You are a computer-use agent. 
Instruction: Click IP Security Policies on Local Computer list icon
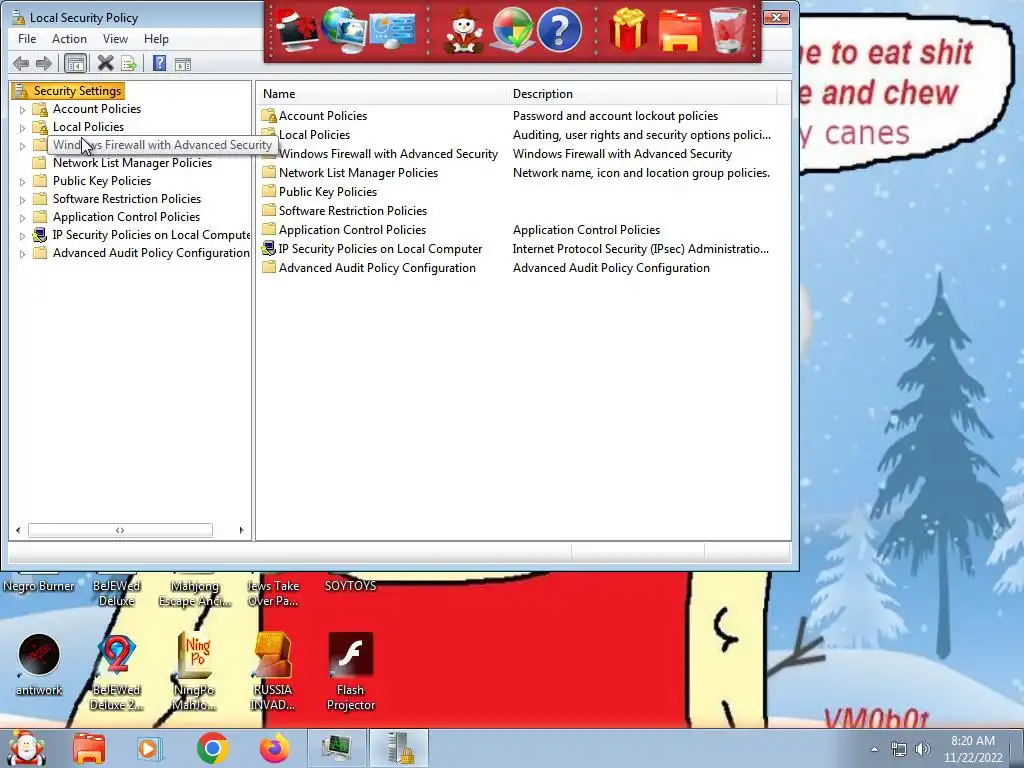[x=268, y=248]
